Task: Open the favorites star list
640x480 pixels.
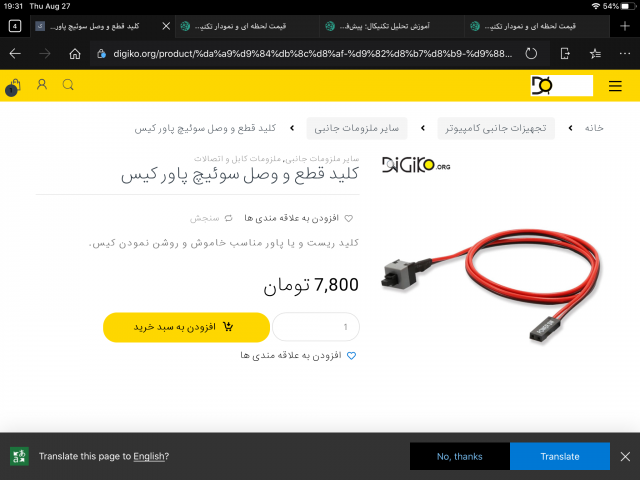Action: click(595, 53)
